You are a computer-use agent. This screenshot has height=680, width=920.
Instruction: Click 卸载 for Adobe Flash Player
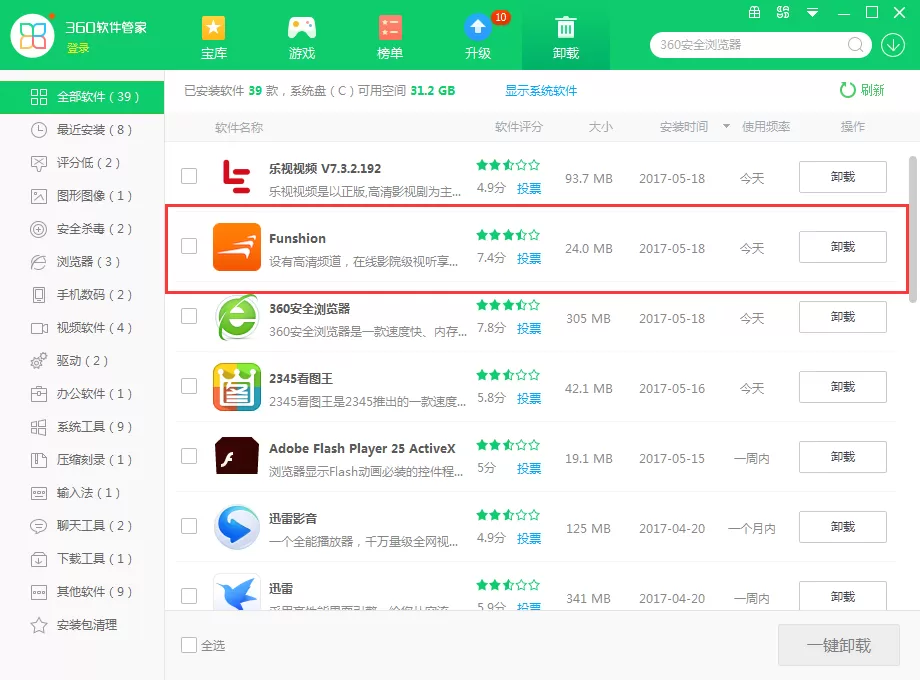[843, 456]
